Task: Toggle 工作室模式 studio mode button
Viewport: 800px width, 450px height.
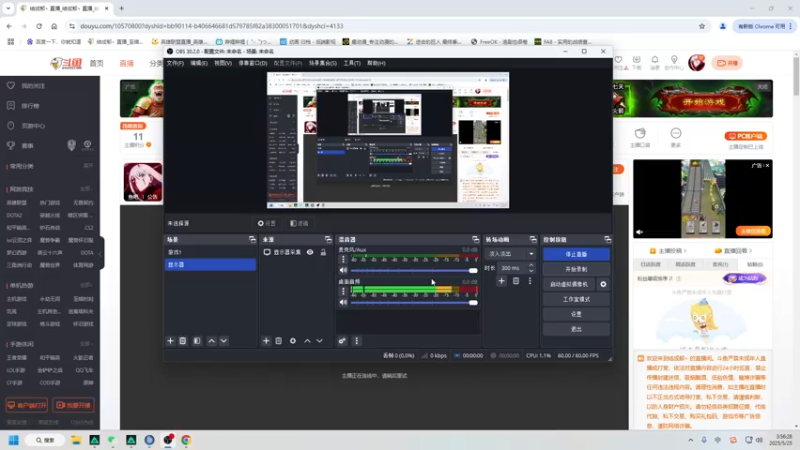Action: (576, 299)
